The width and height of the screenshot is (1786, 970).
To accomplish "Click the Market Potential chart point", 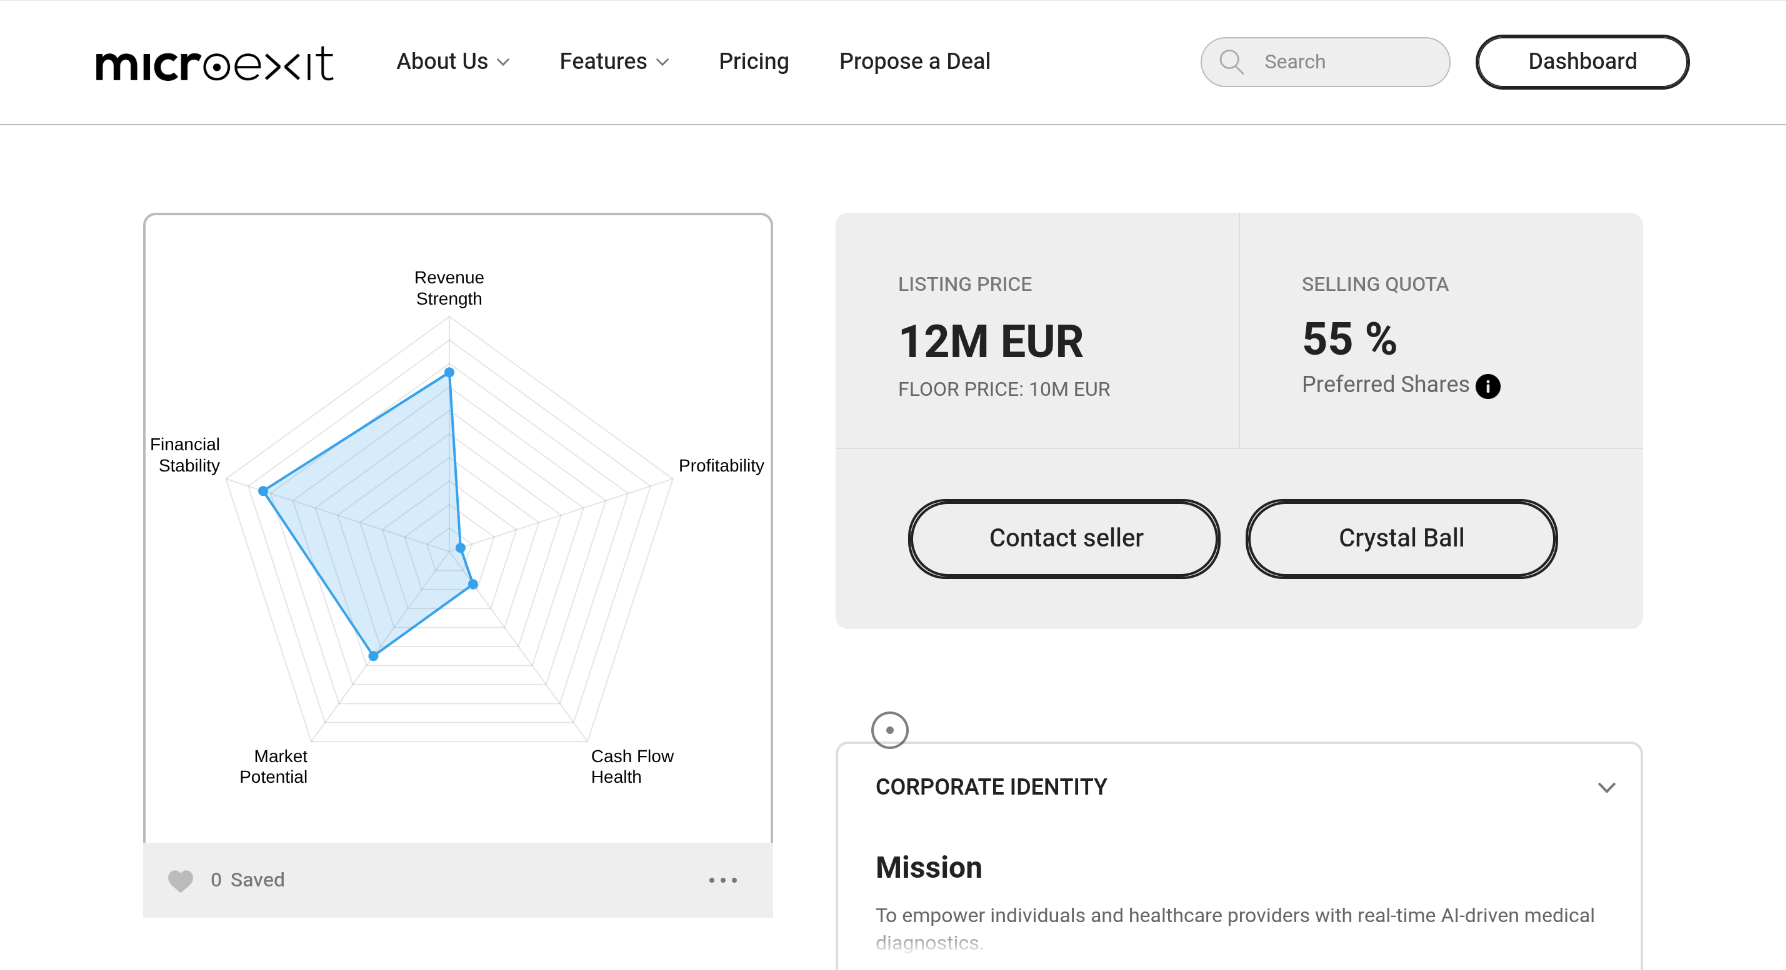I will click(374, 656).
